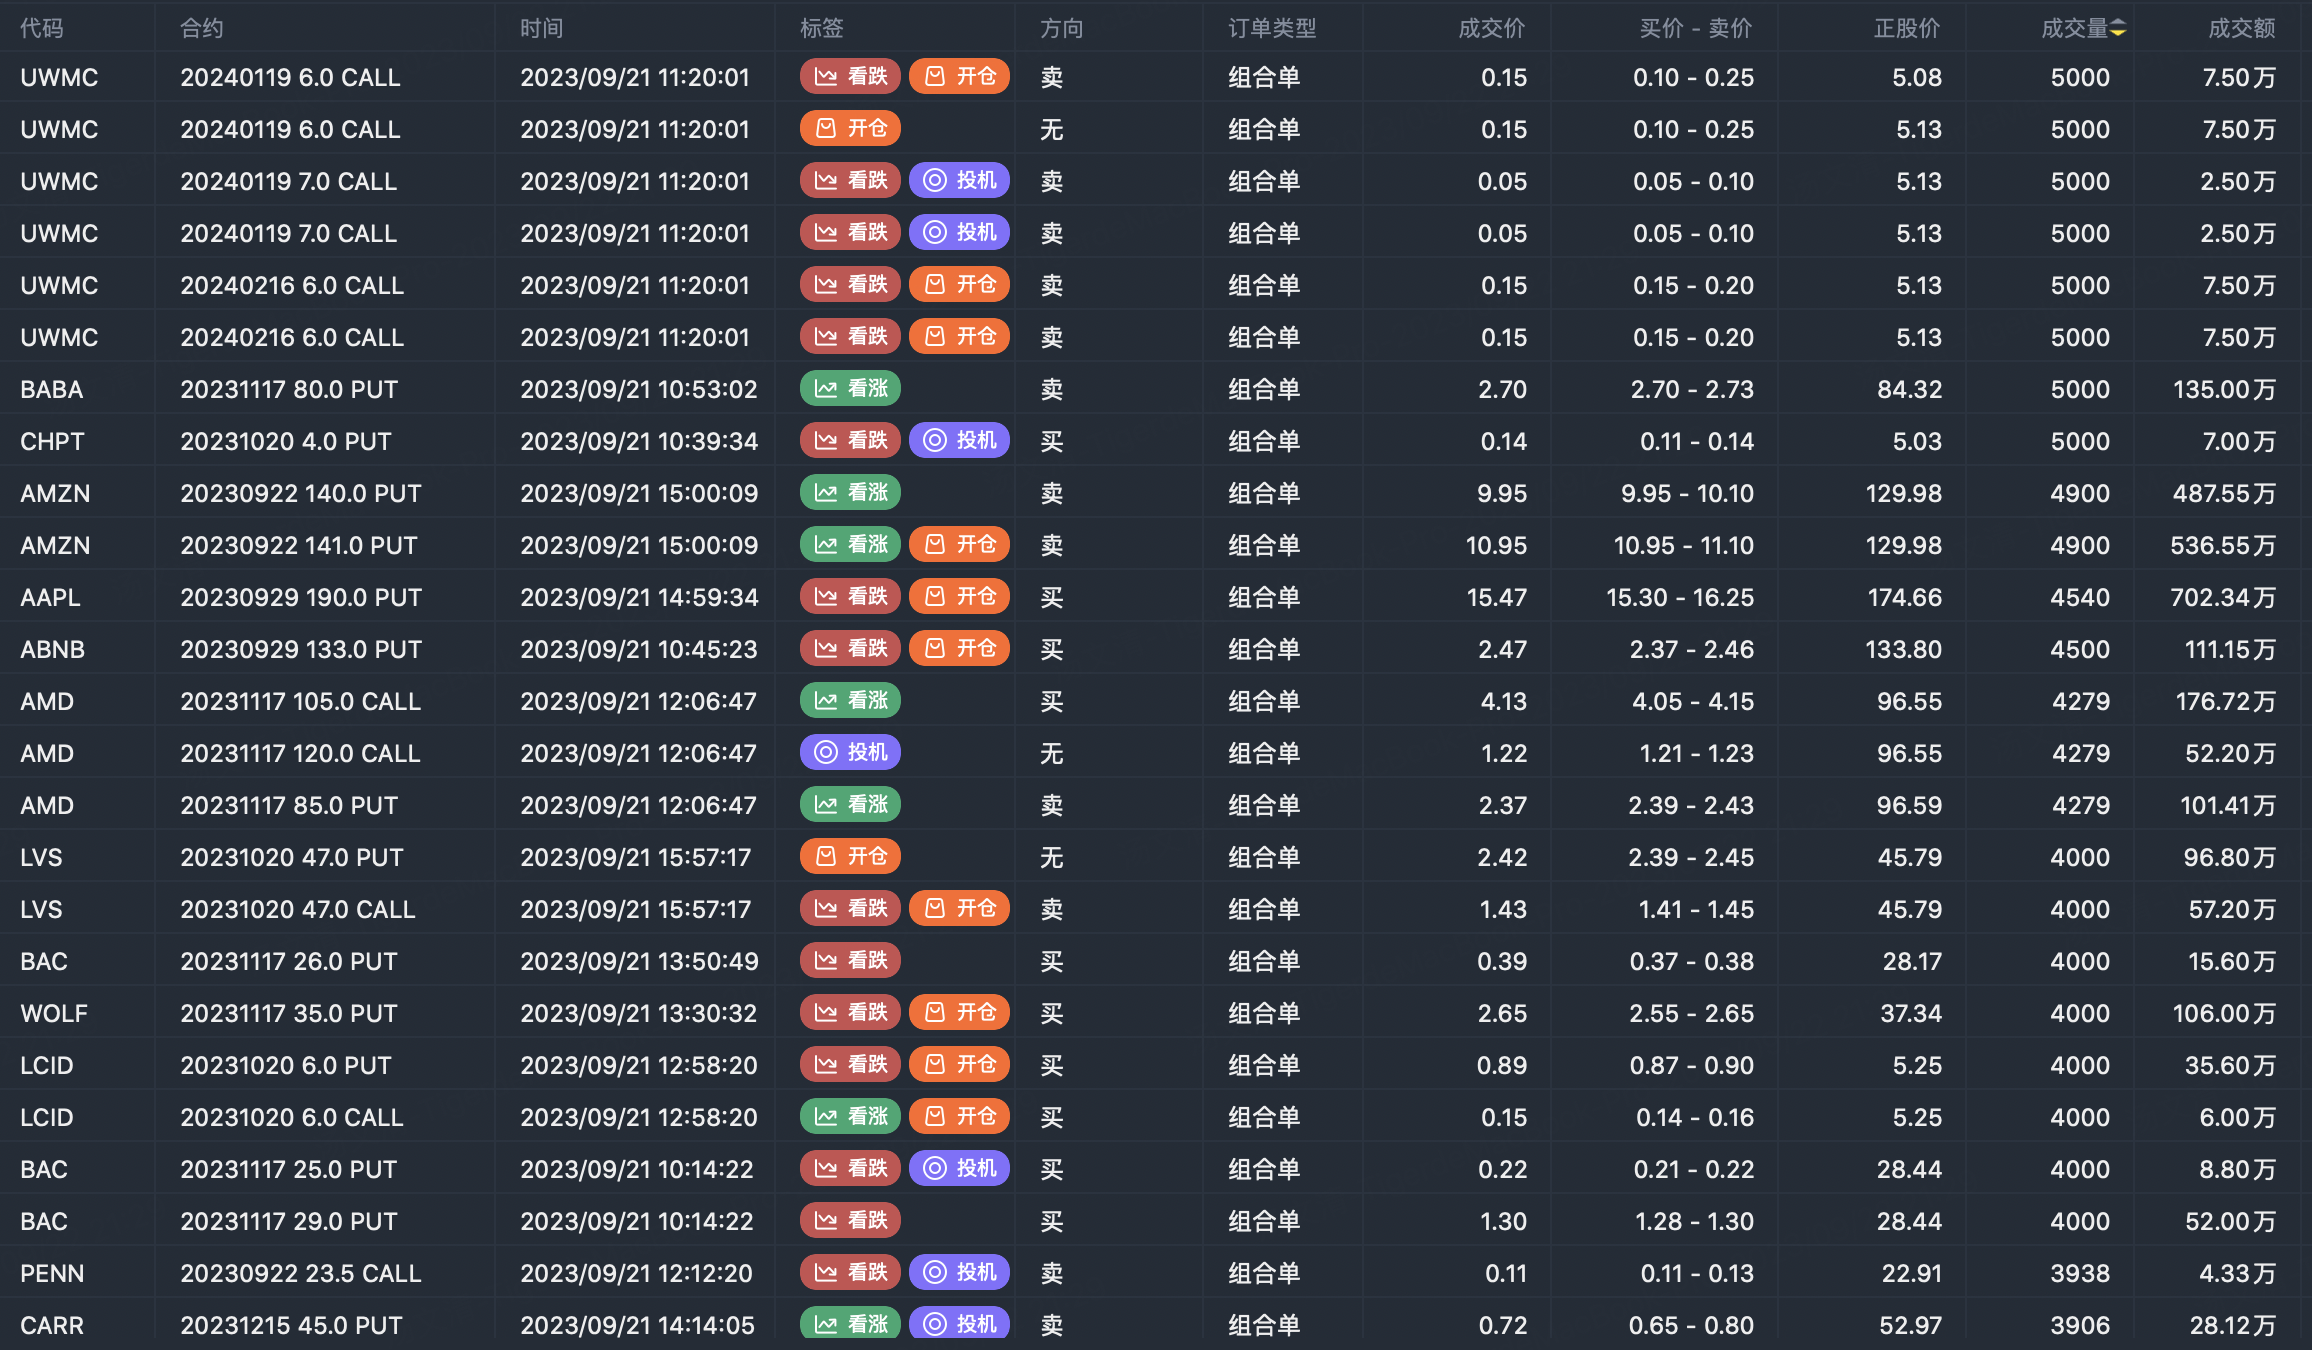Click the trade price 10.95
Image resolution: width=2312 pixels, height=1350 pixels.
[x=1496, y=545]
